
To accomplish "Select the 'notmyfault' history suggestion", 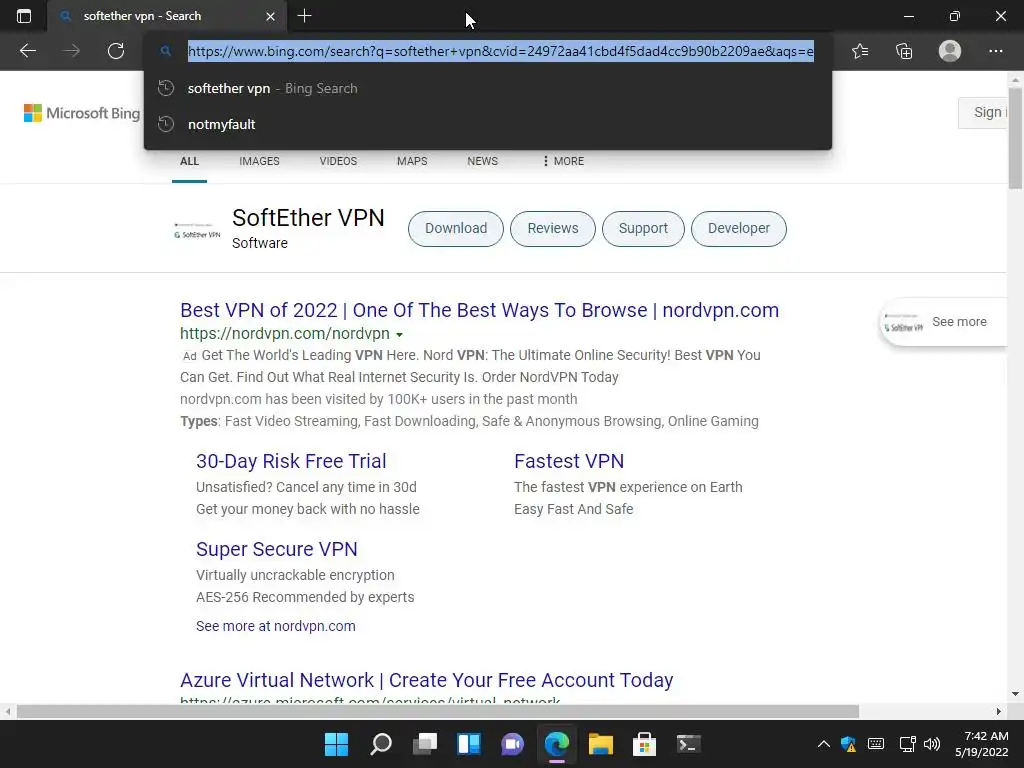I will [x=488, y=124].
